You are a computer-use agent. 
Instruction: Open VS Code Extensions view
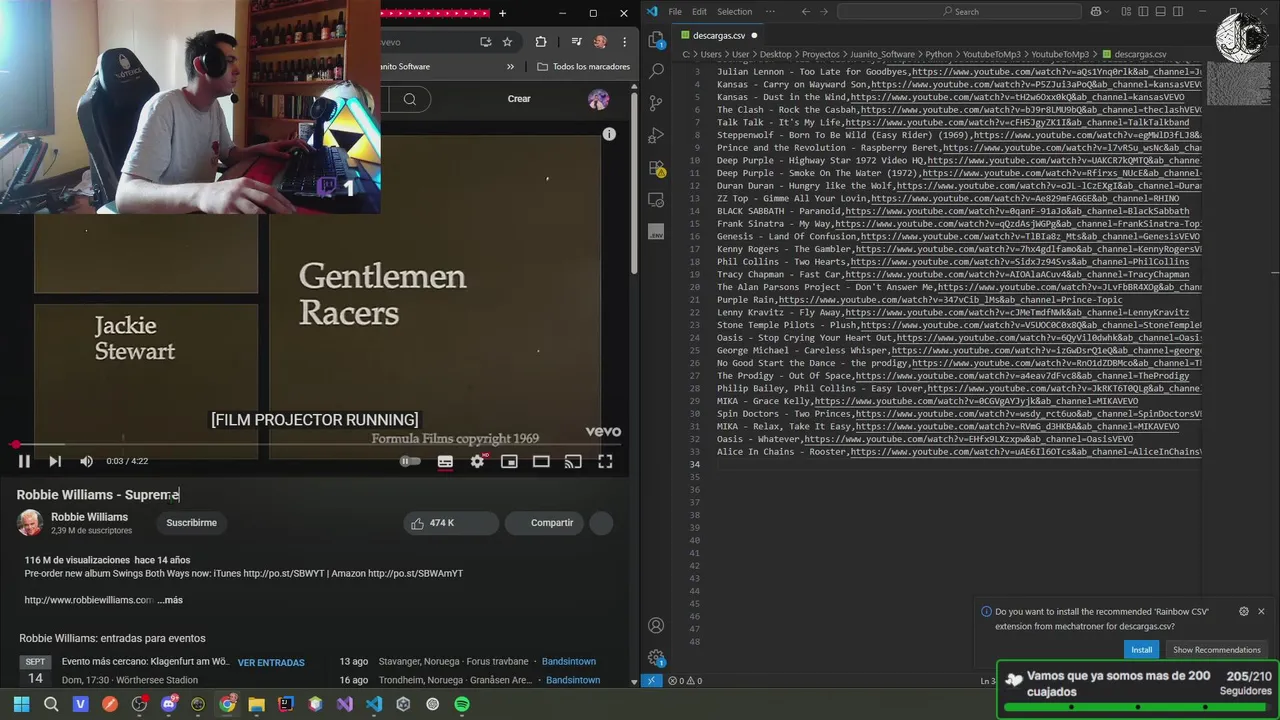(x=656, y=168)
